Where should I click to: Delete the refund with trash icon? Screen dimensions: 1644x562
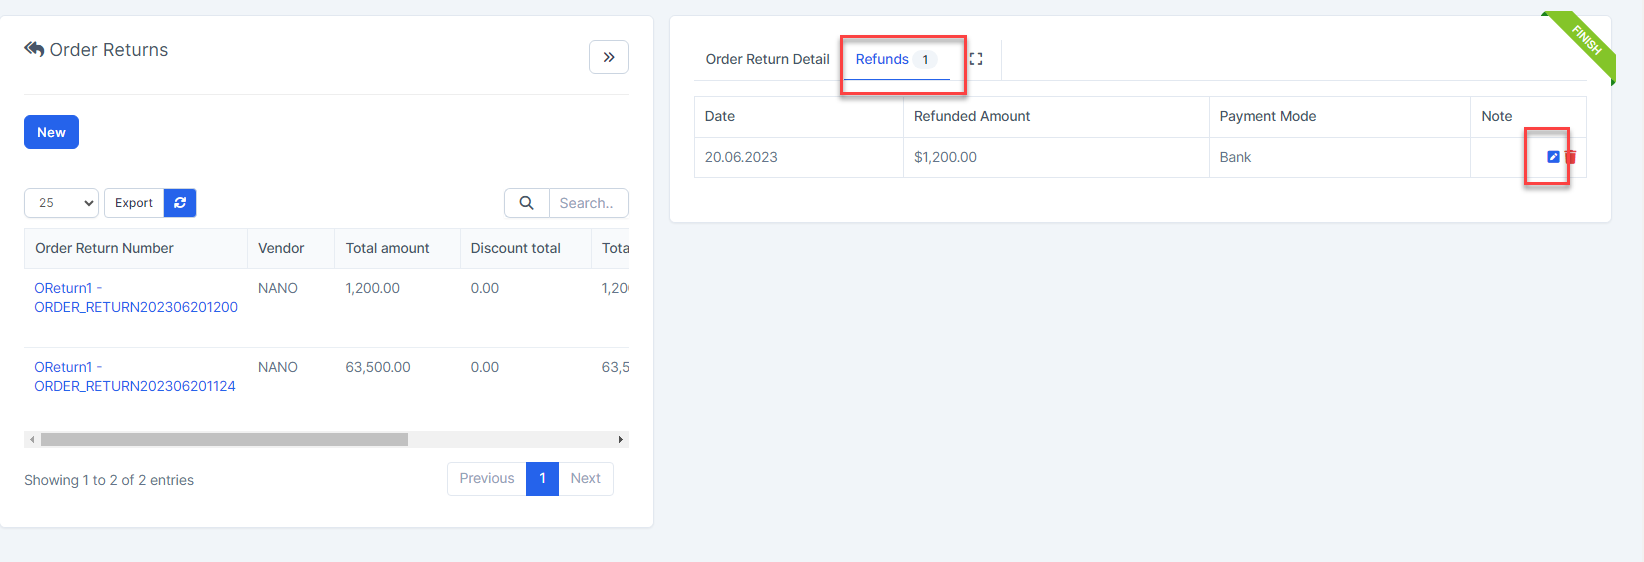1571,157
